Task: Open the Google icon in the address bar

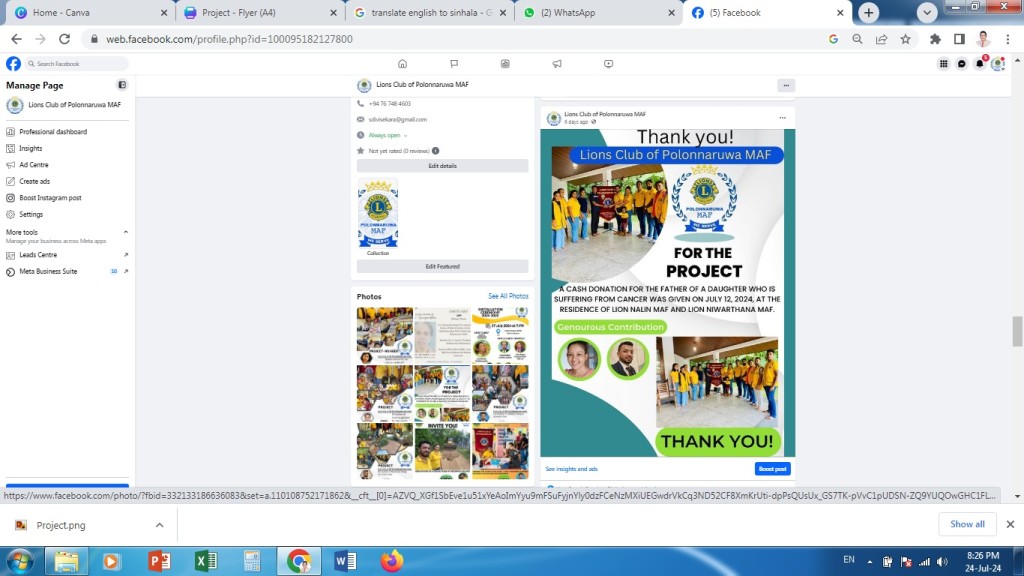Action: [833, 39]
